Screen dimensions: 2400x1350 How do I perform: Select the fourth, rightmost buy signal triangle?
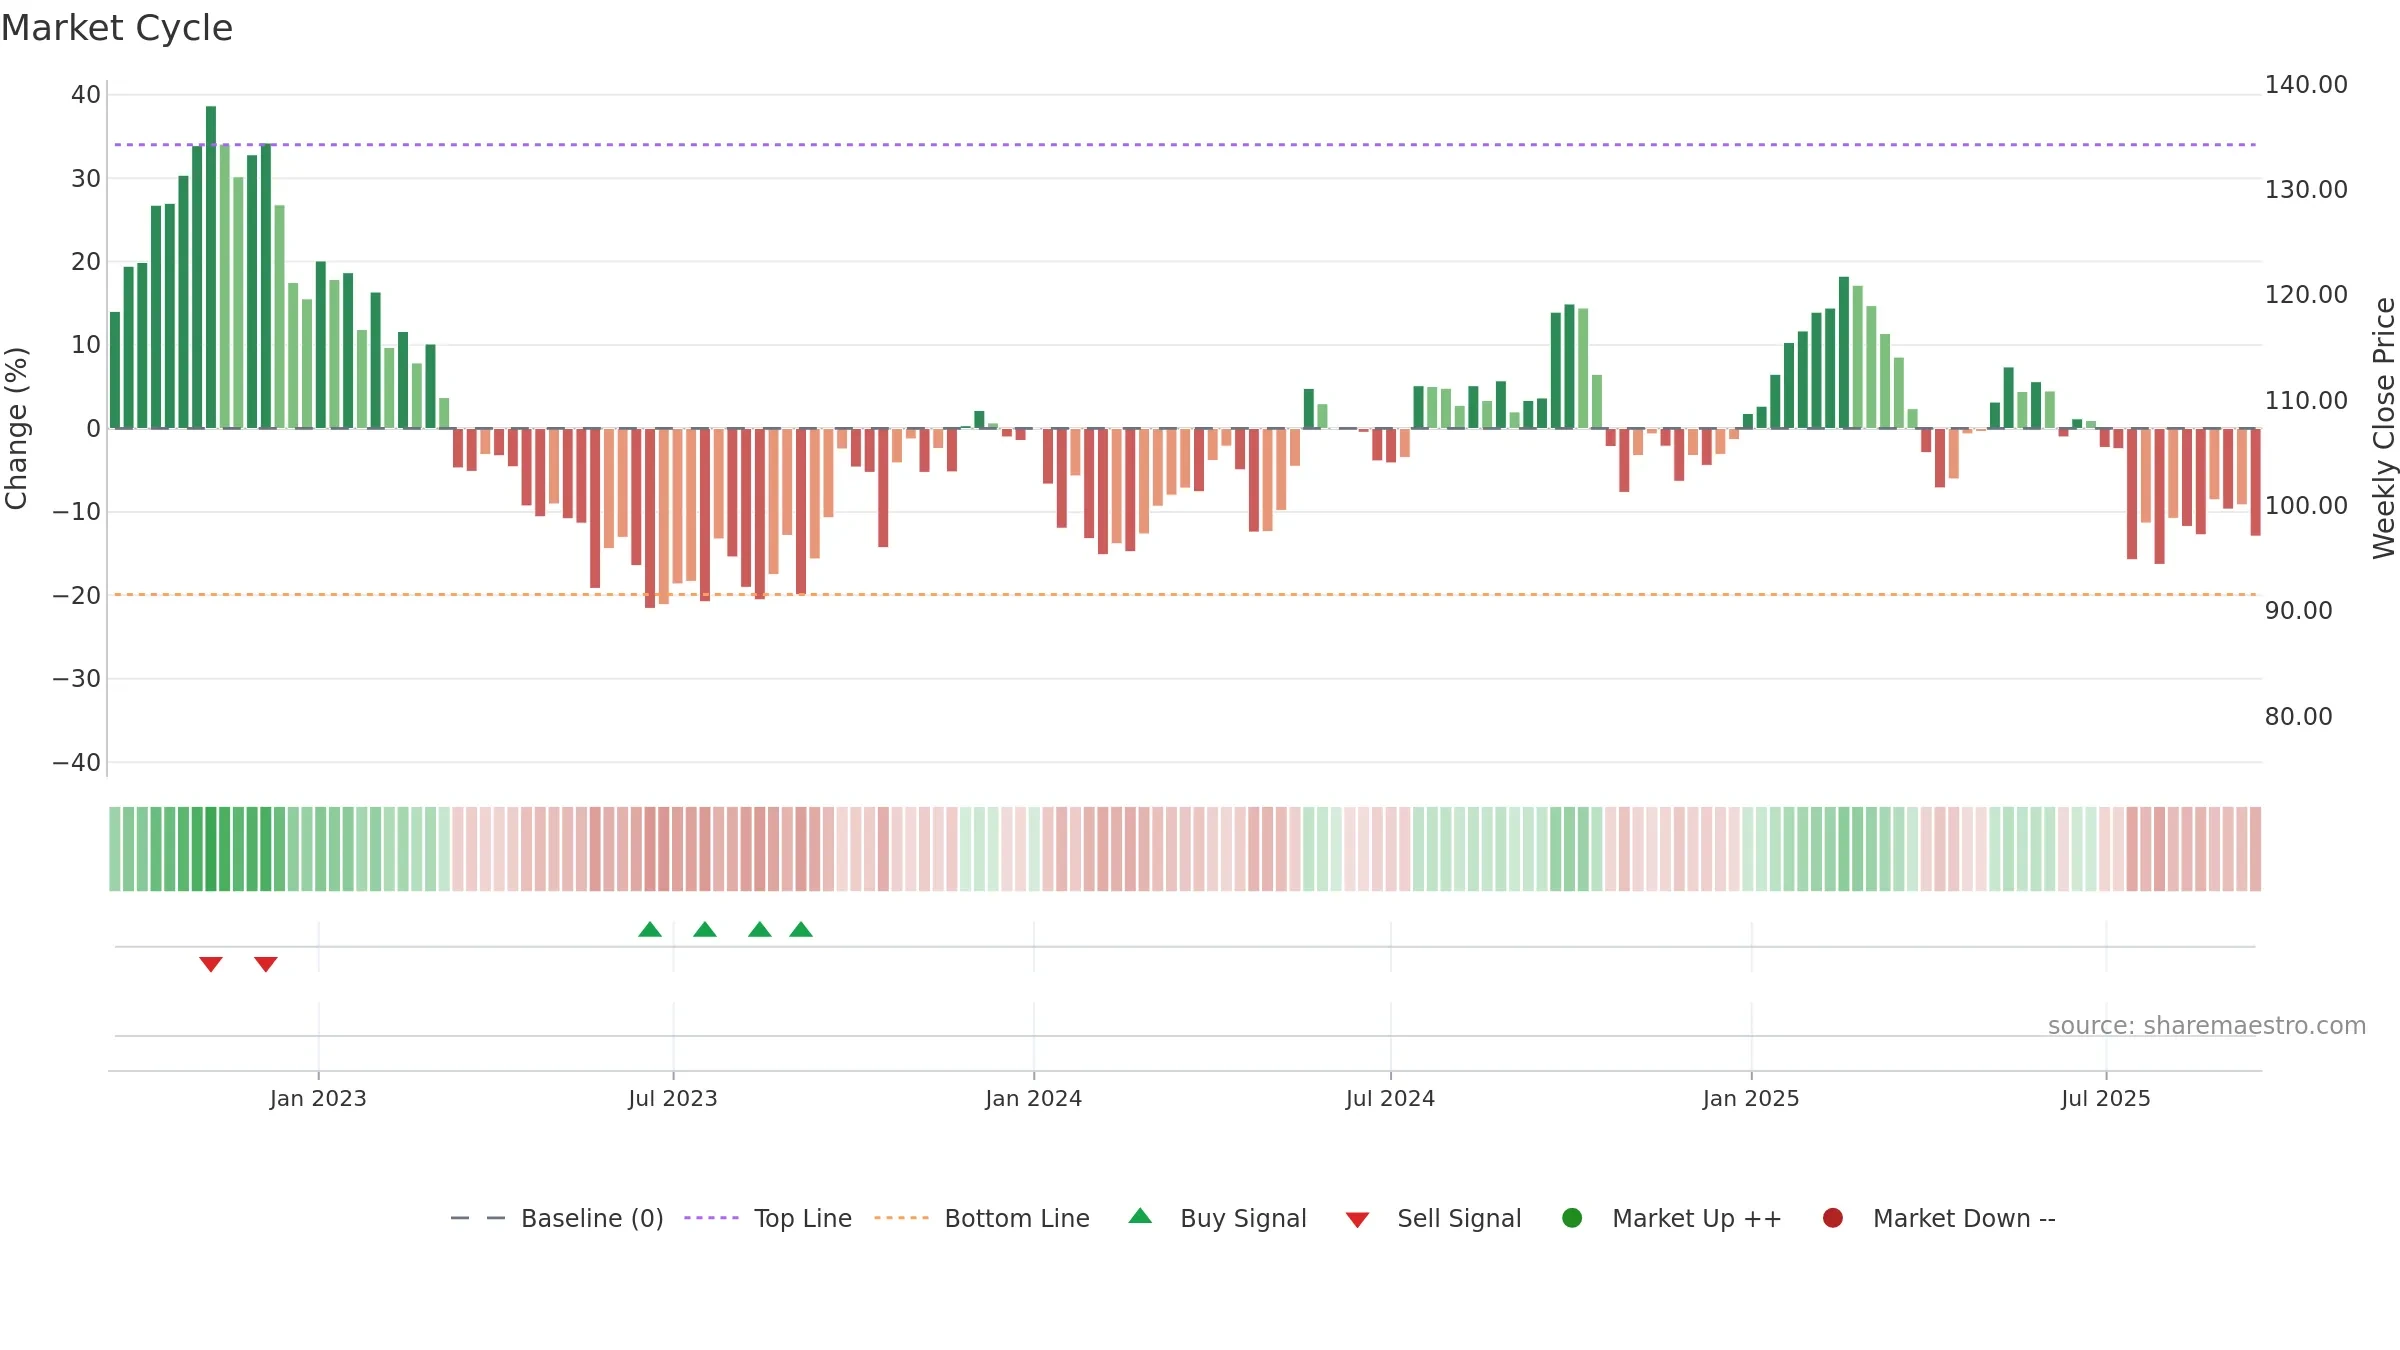coord(801,929)
